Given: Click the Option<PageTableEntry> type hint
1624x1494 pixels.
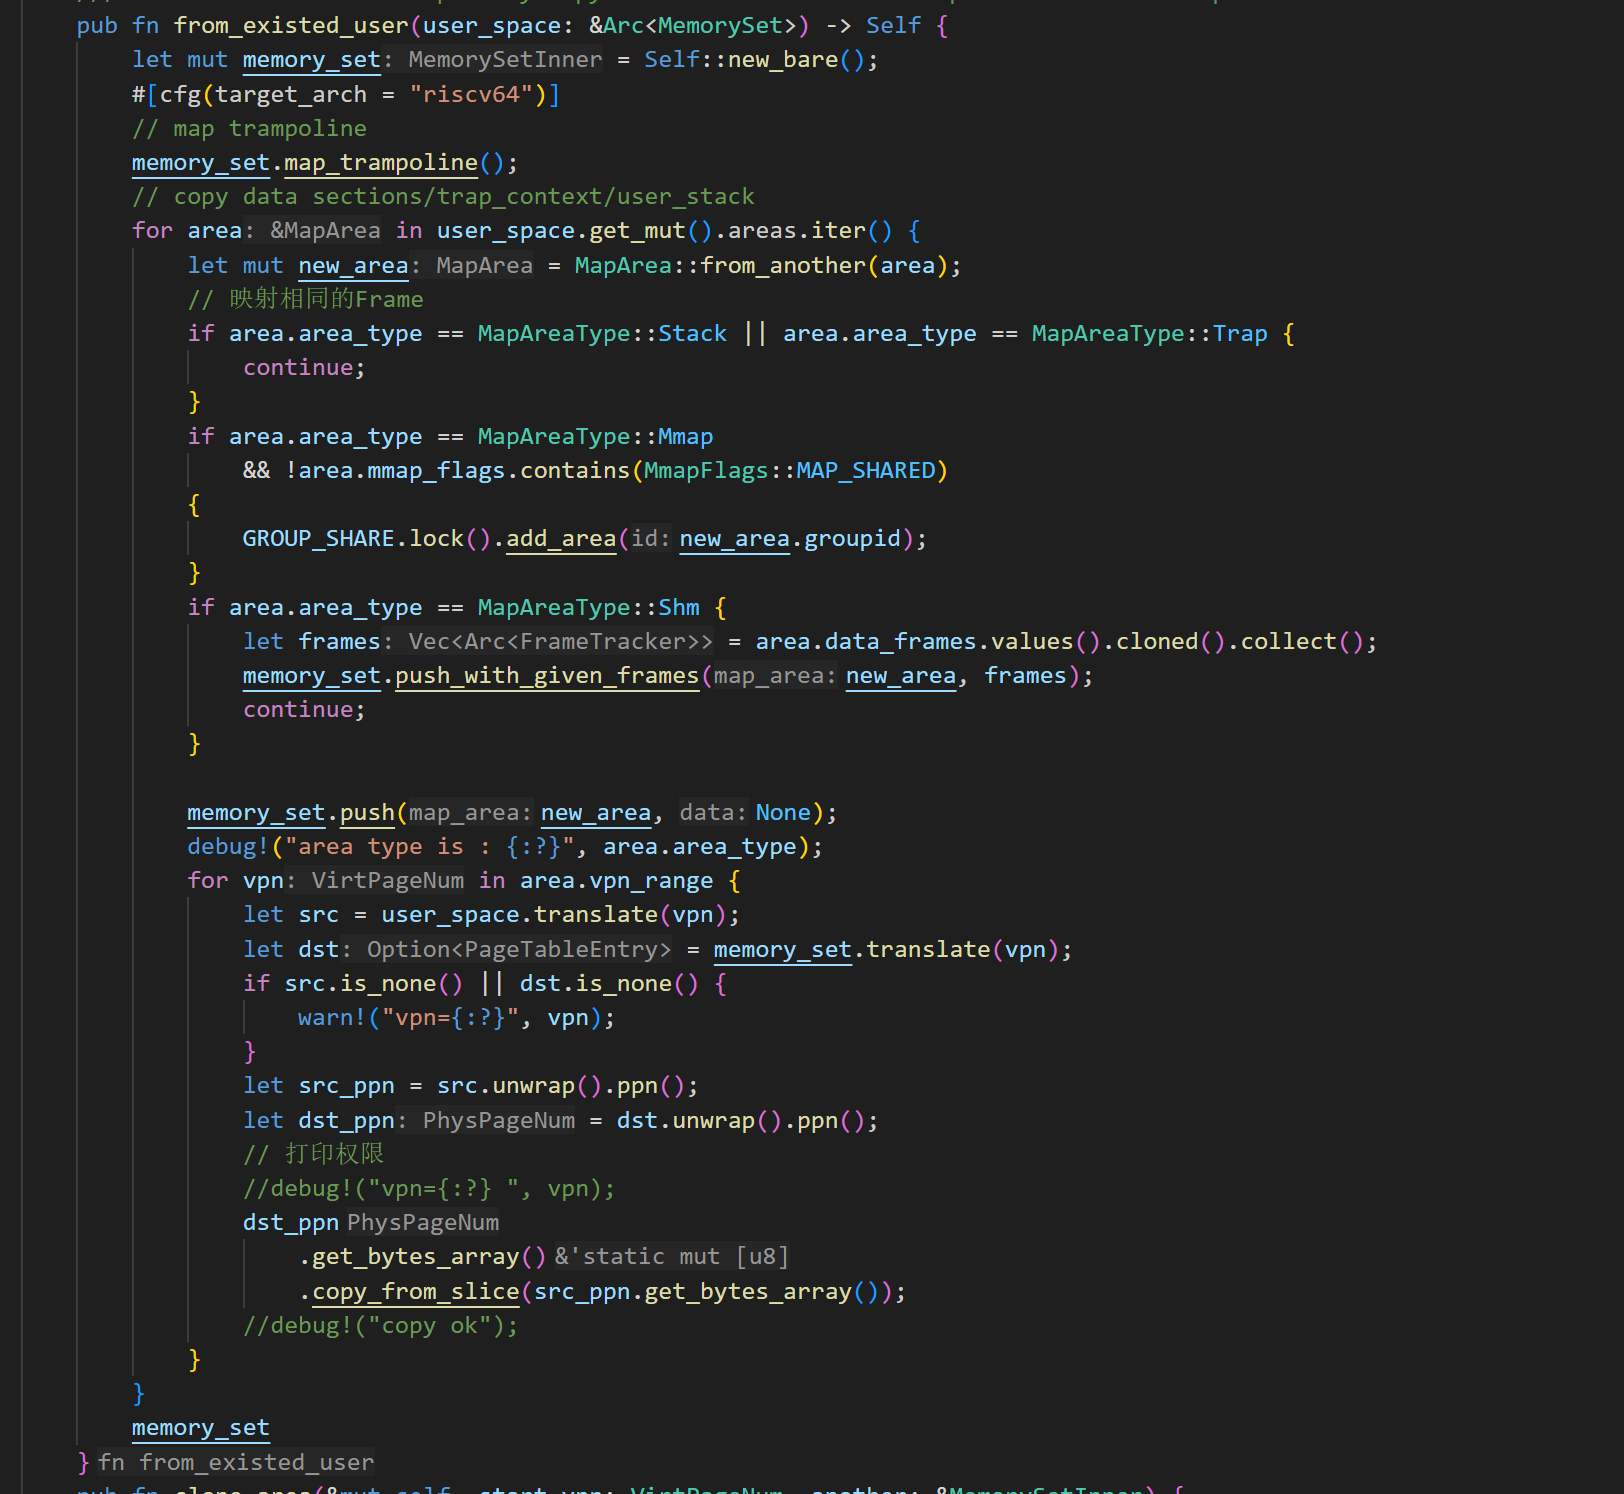Looking at the screenshot, I should 518,950.
